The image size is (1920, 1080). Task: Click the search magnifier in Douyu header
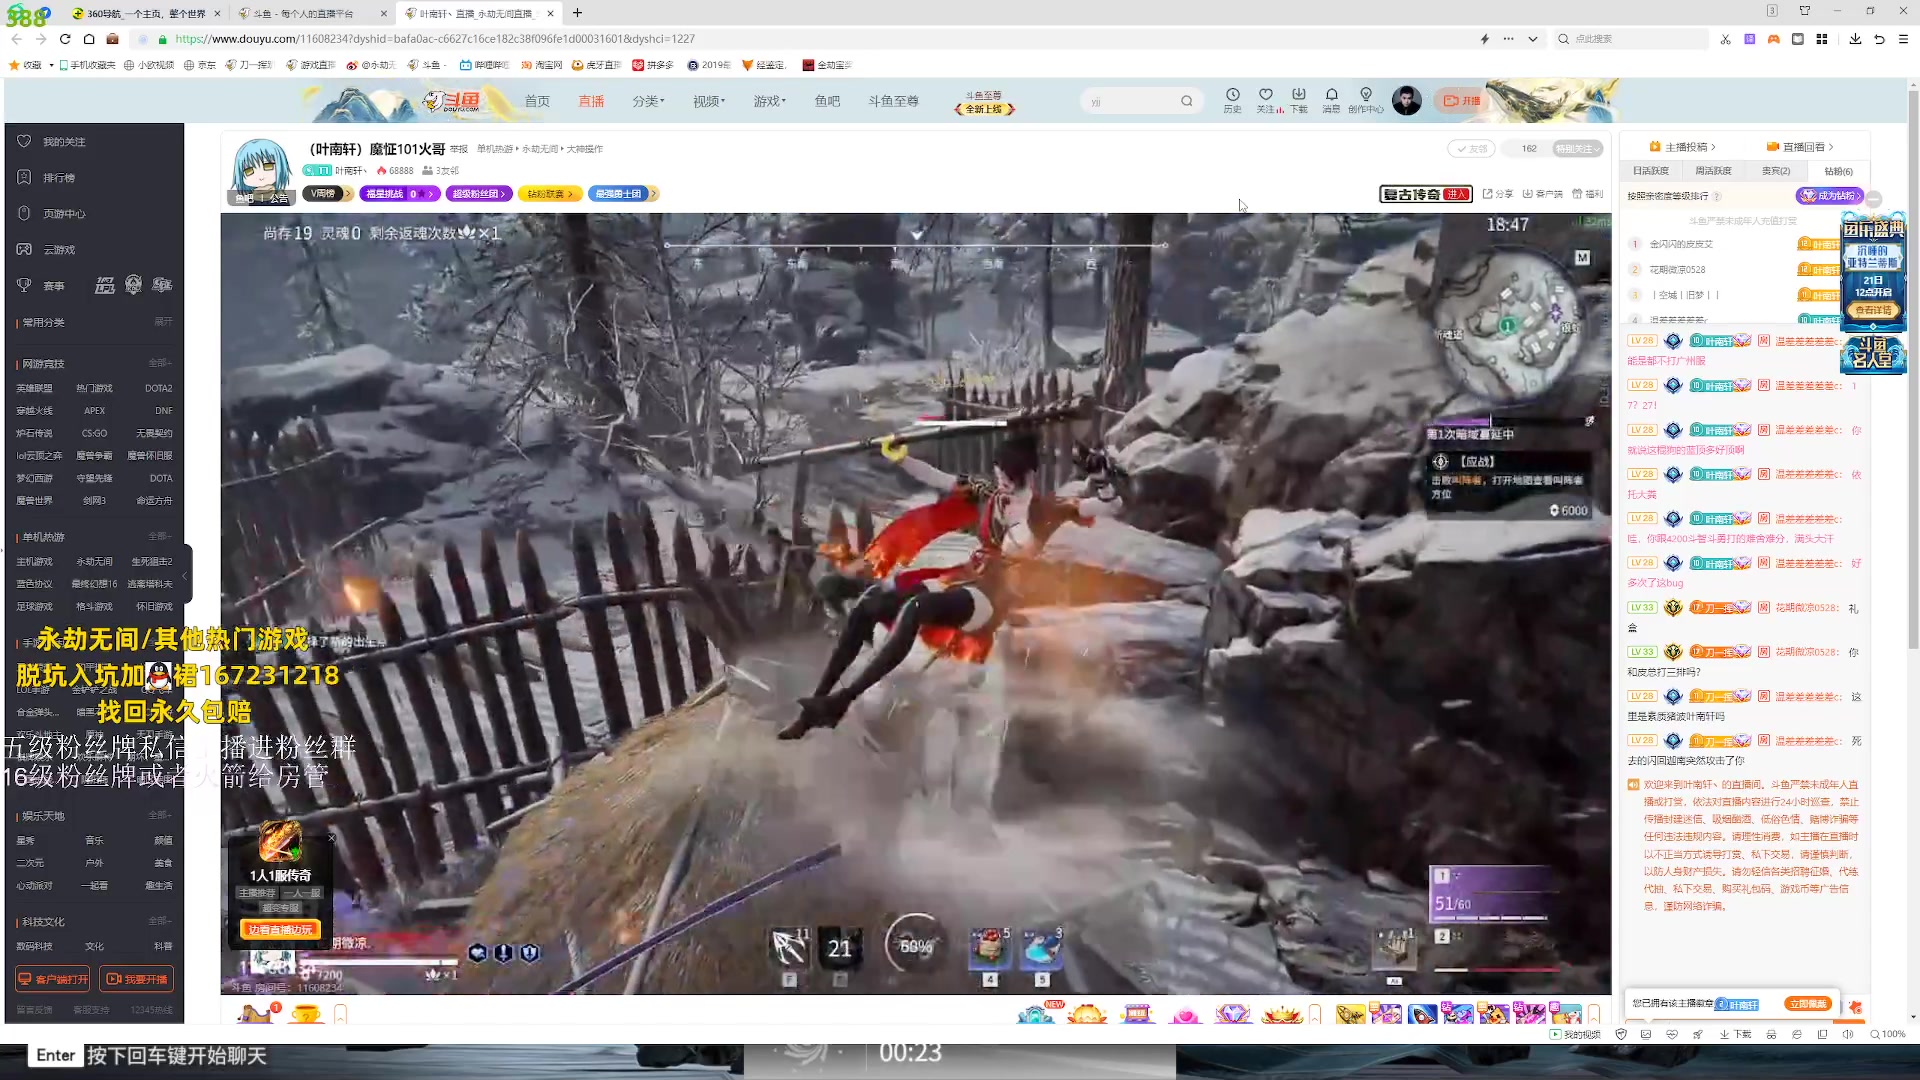tap(1186, 101)
